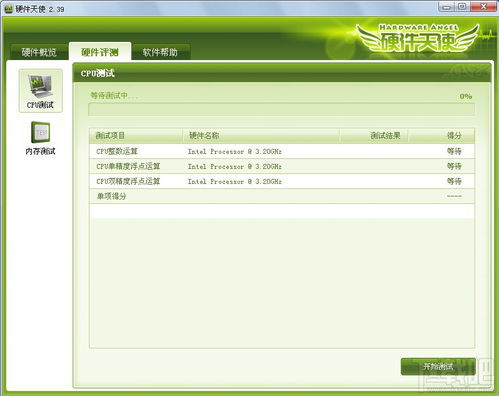Switch to the 硬件概览 tab
Viewport: 499px width, 396px height.
[39, 52]
